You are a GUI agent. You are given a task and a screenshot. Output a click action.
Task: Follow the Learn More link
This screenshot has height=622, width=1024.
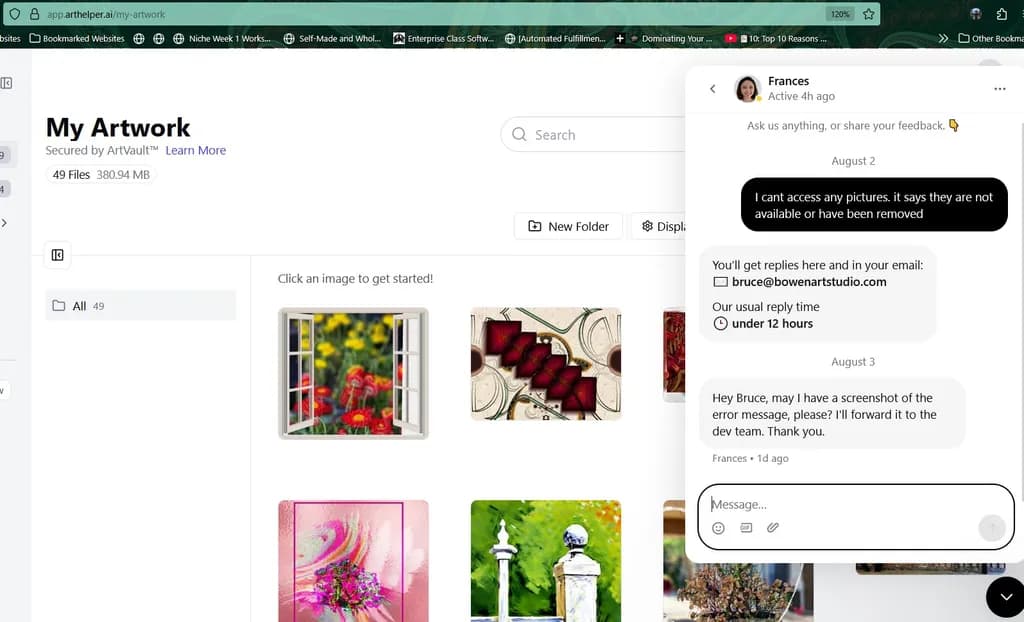coord(195,150)
